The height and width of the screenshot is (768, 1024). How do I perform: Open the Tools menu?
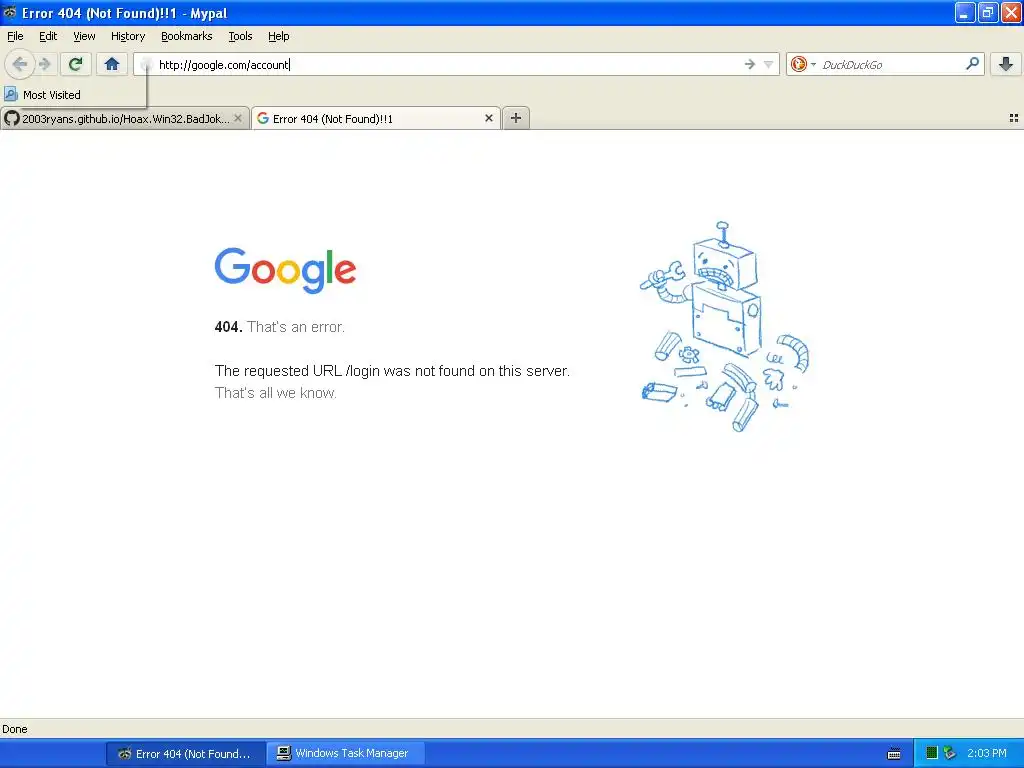coord(240,36)
